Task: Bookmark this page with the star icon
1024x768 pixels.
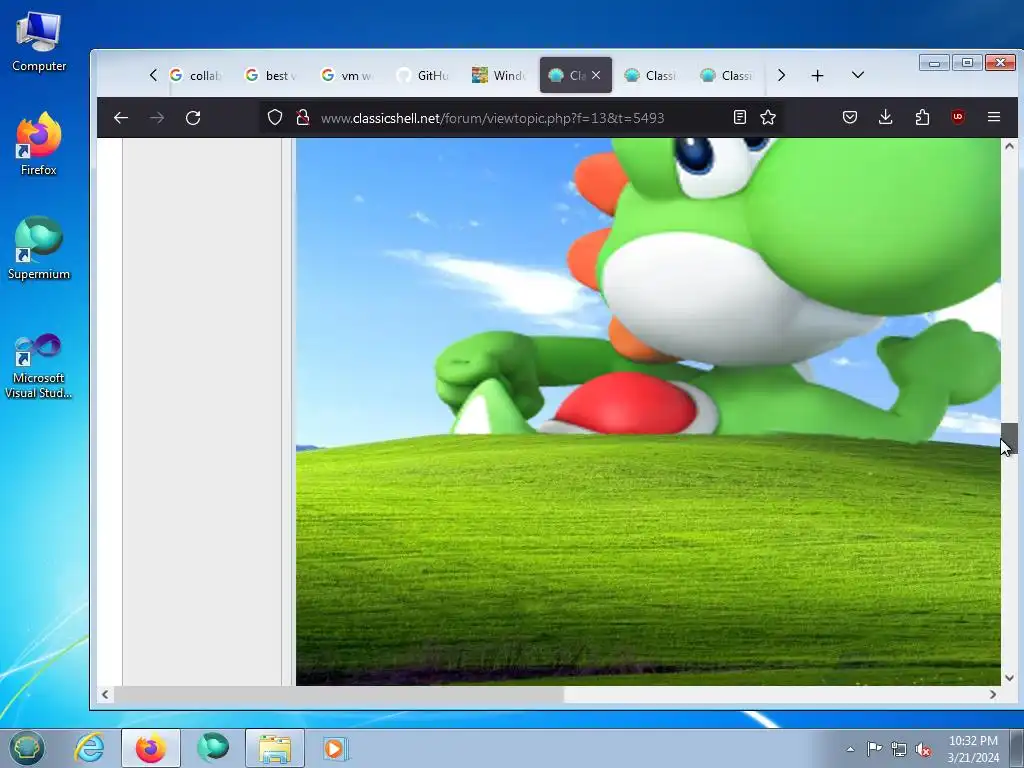Action: pyautogui.click(x=768, y=118)
